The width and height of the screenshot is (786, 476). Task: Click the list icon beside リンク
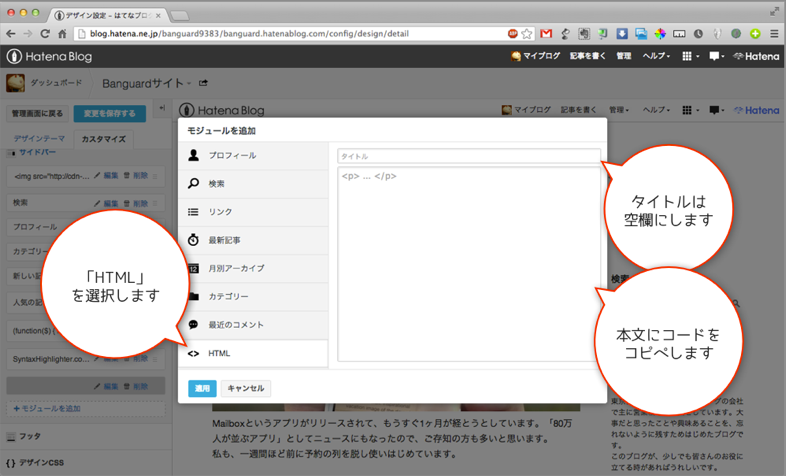[193, 212]
